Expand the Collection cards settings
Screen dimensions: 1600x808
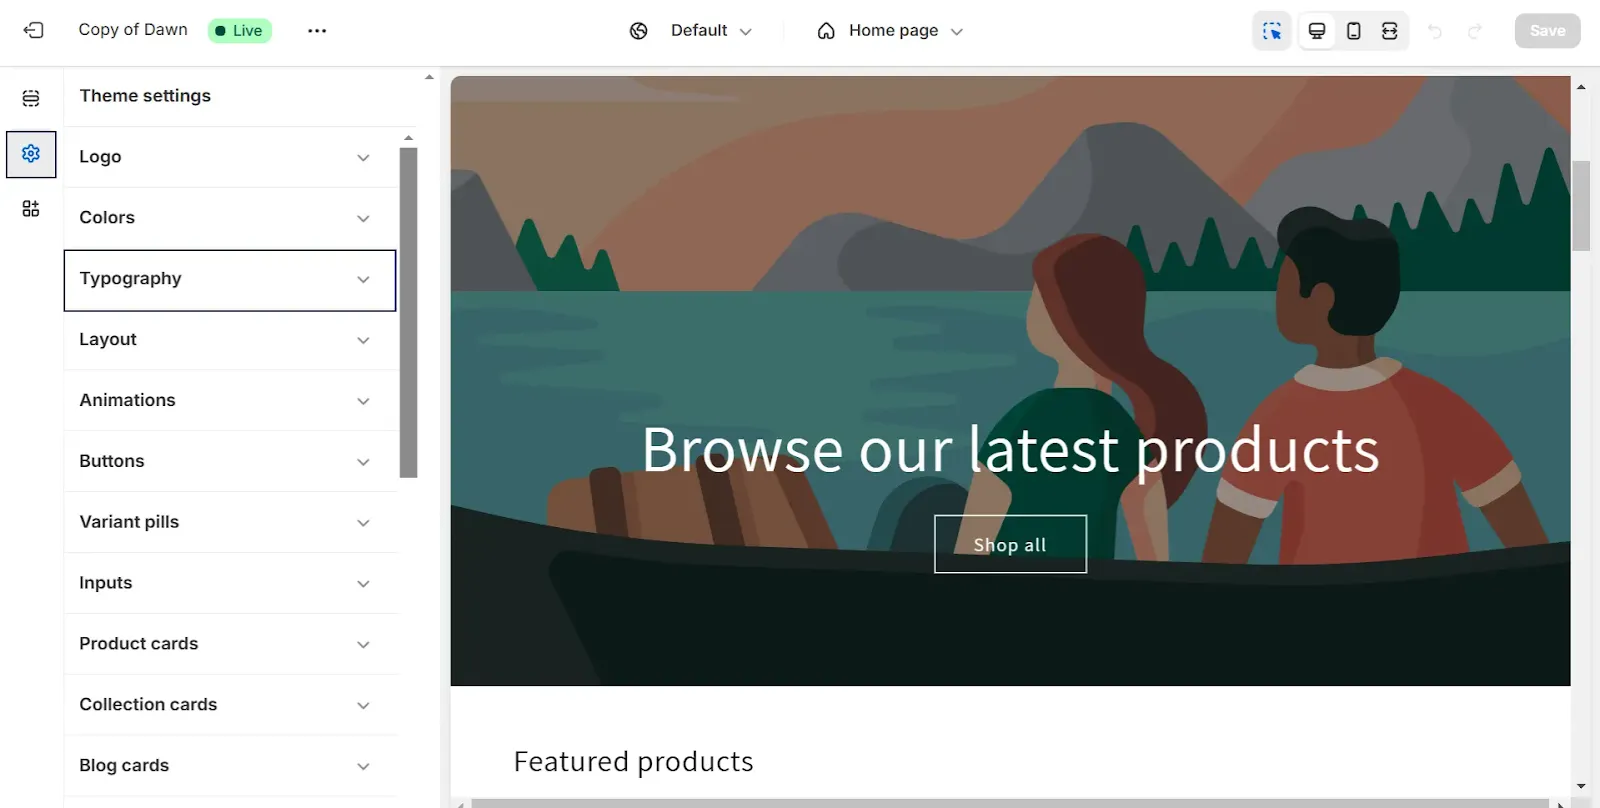tap(230, 706)
